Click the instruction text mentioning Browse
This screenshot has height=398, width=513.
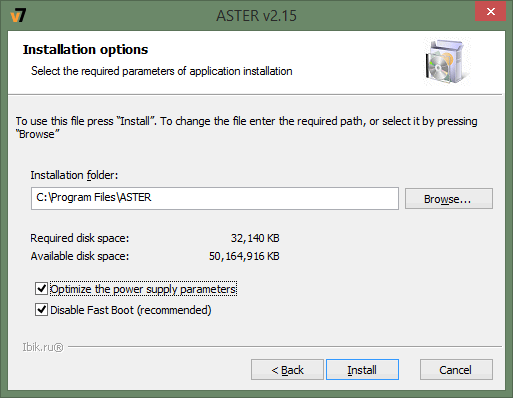pos(246,127)
